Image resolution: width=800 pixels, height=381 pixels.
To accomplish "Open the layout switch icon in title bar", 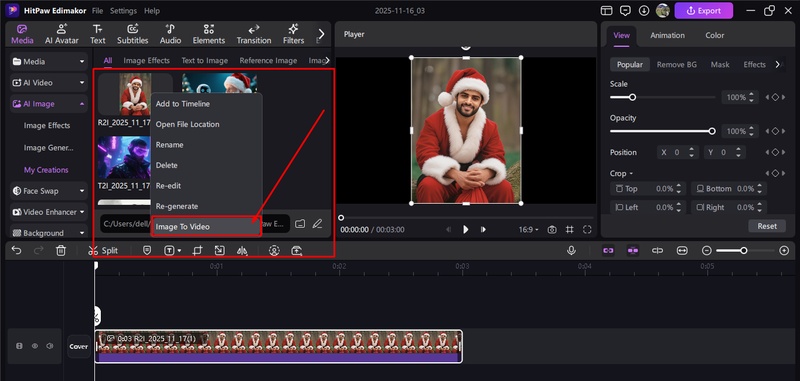I will [x=606, y=10].
